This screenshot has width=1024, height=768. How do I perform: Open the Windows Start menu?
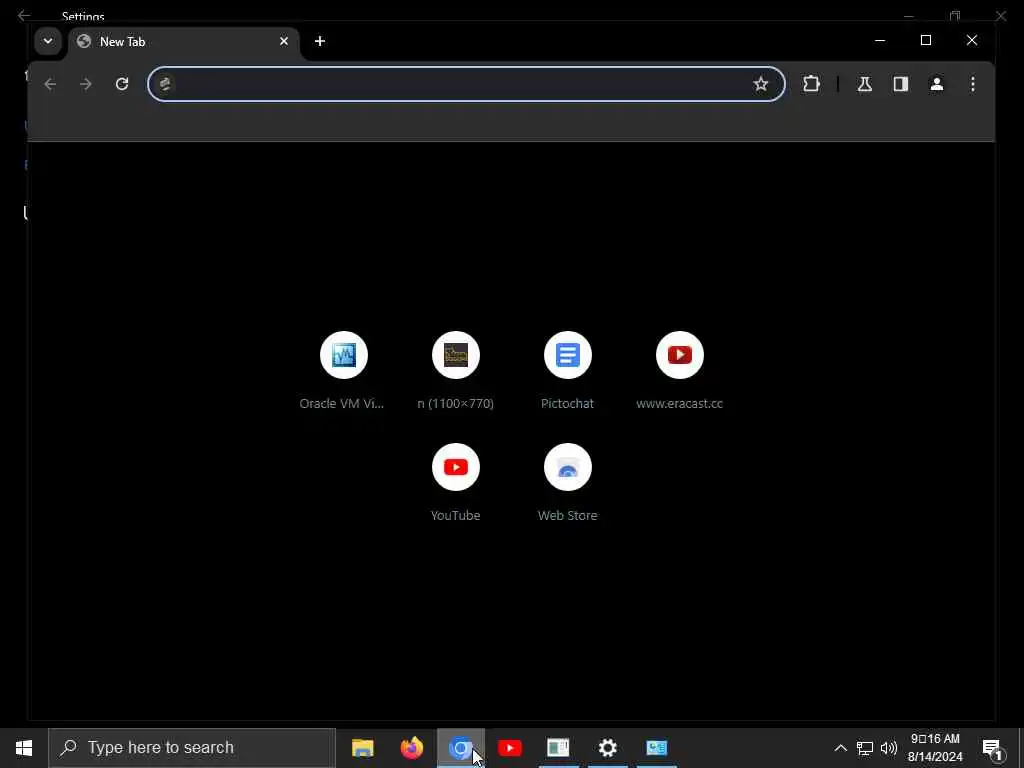tap(24, 748)
